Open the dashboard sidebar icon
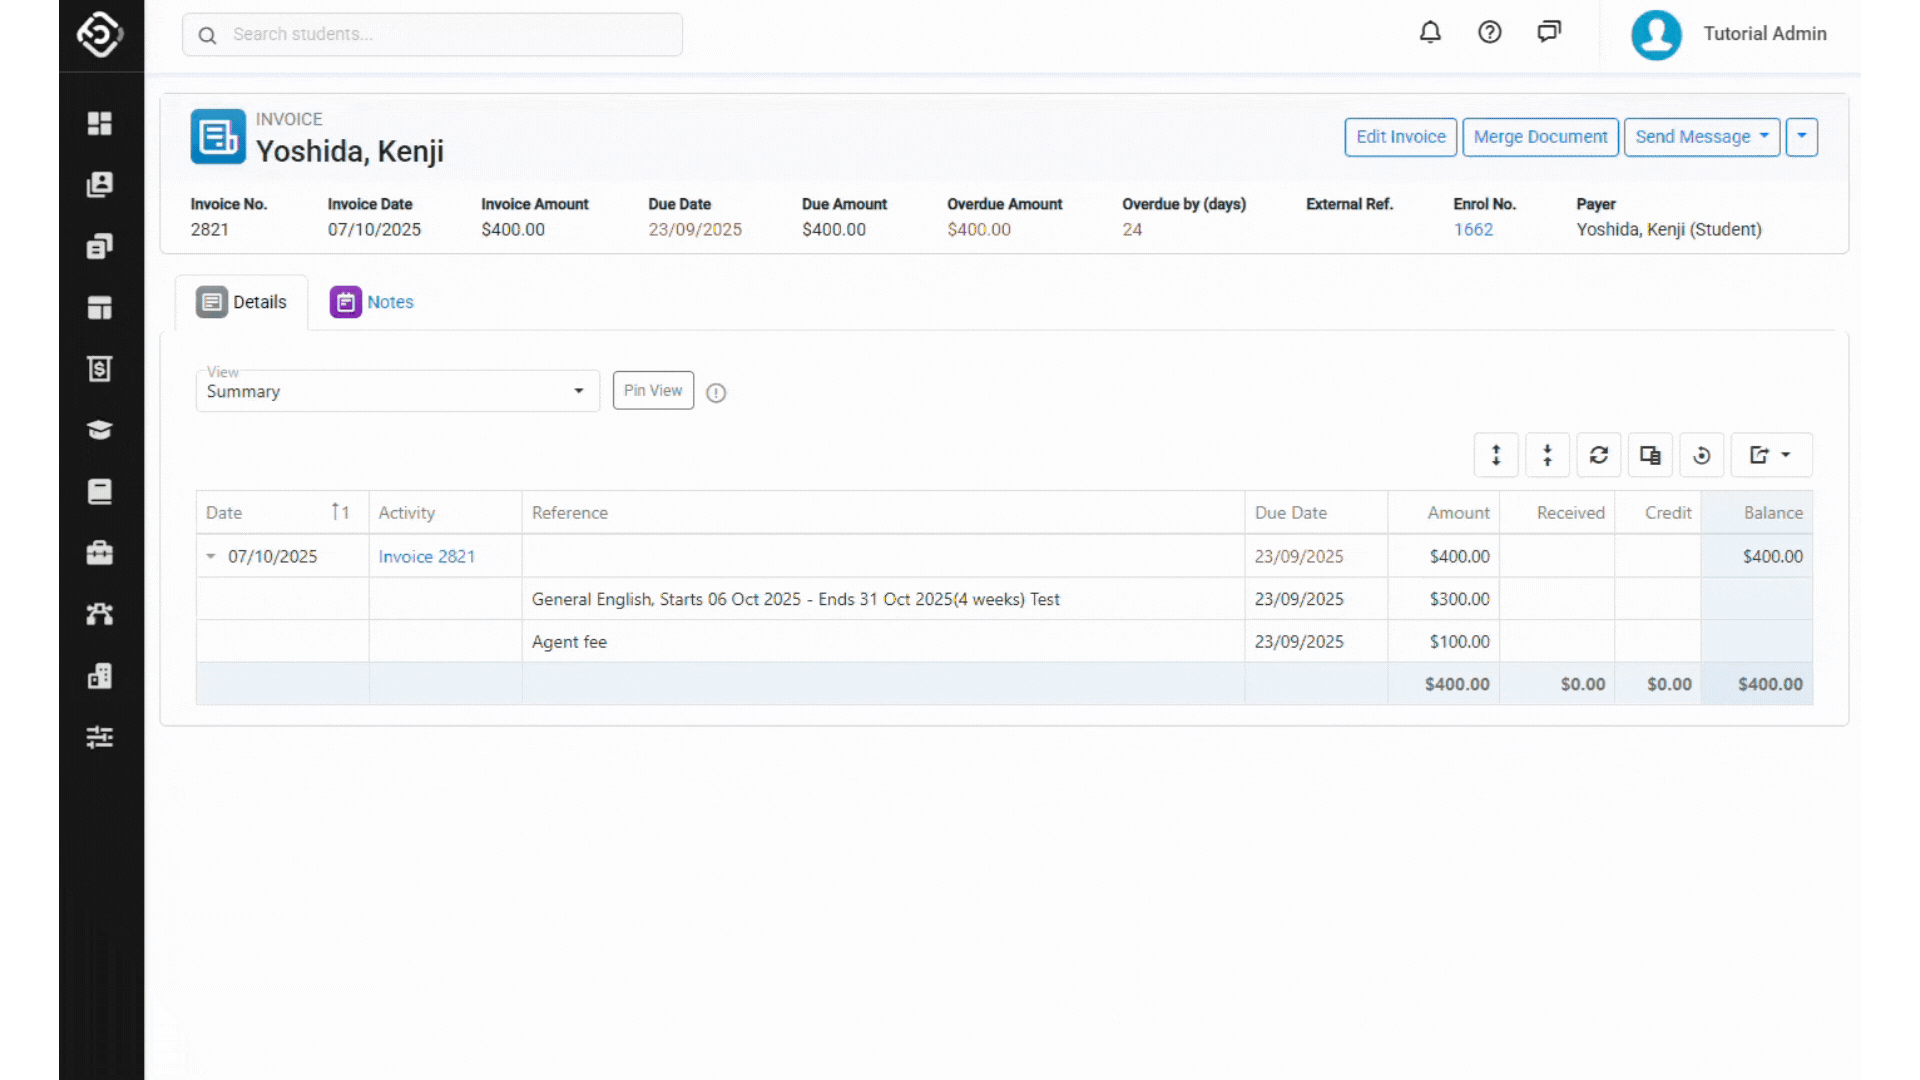Viewport: 1920px width, 1080px height. click(x=100, y=123)
